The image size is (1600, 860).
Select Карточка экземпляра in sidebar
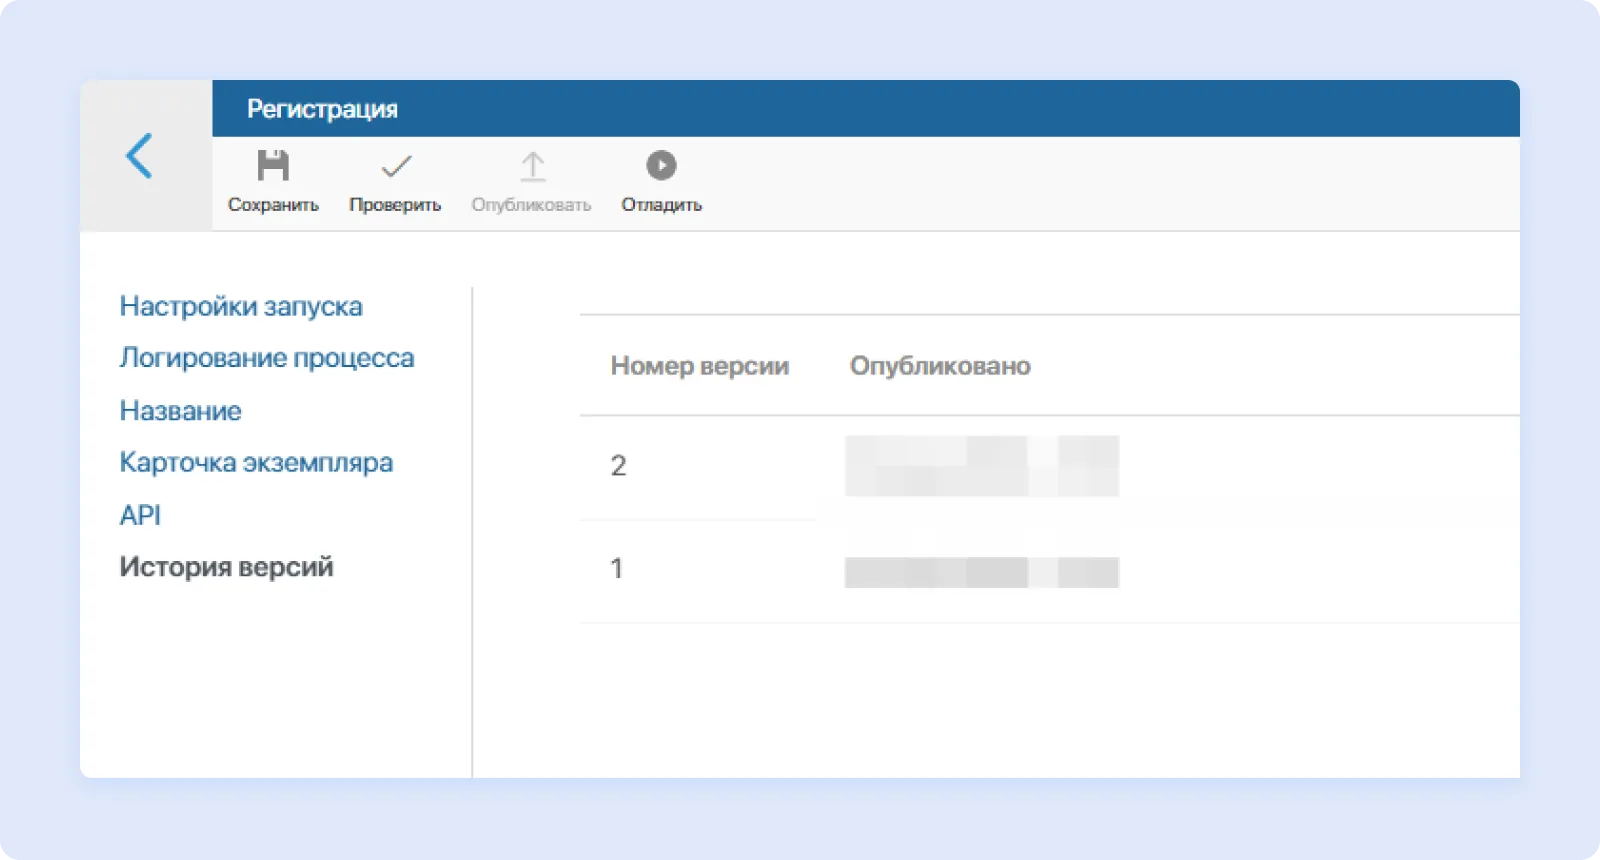coord(256,463)
